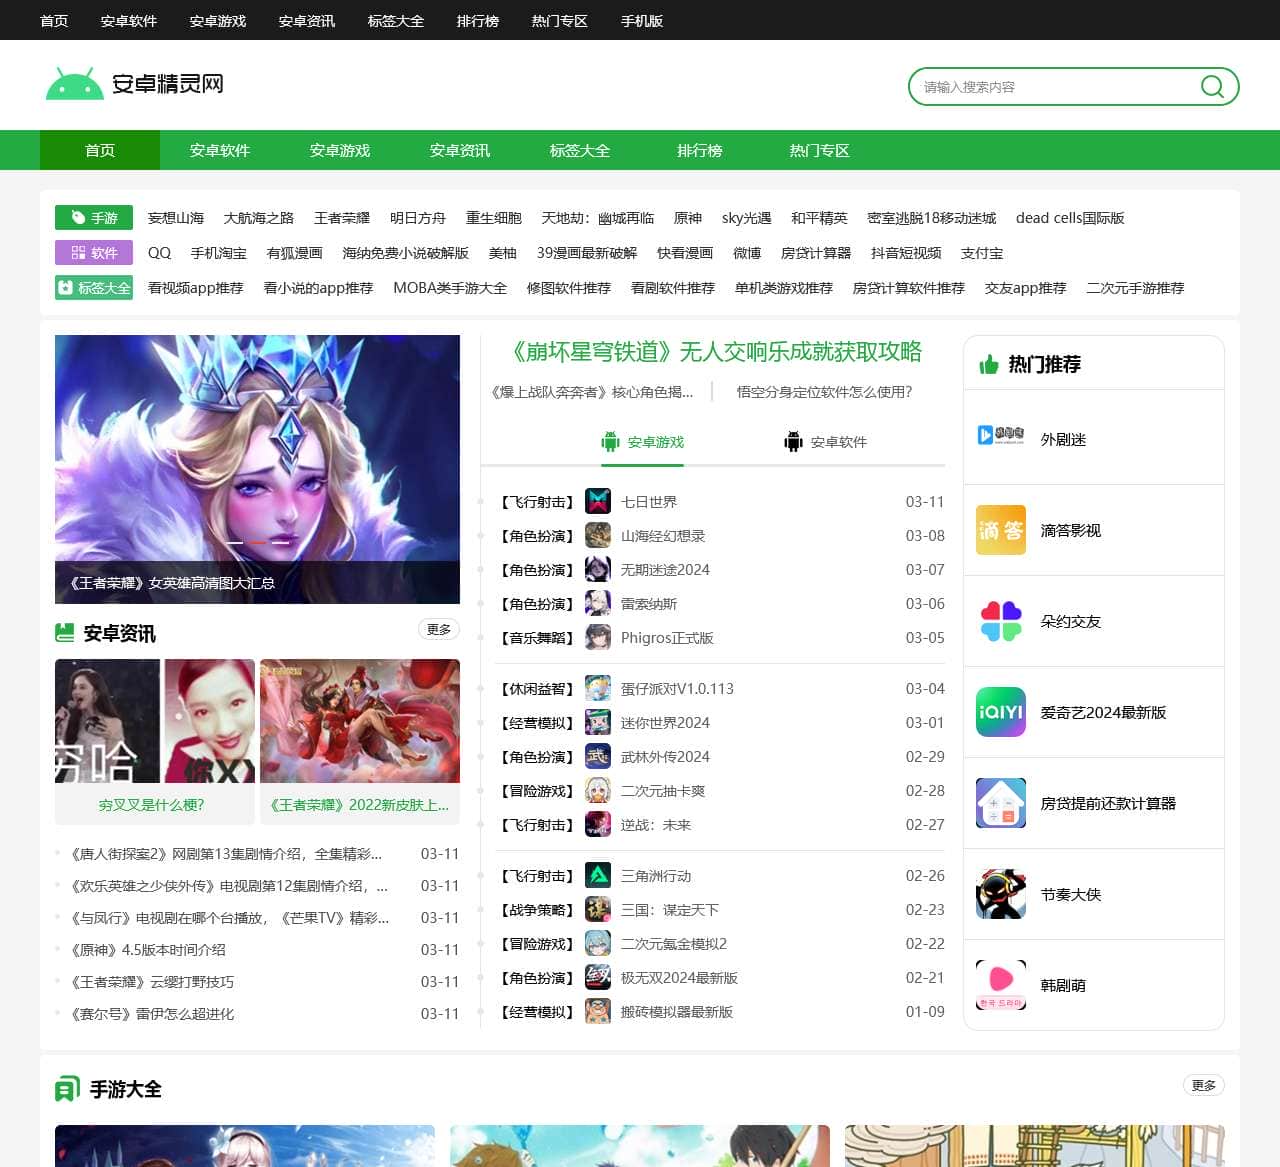Viewport: 1280px width, 1167px height.
Task: Open 排行榜 in the green navigation bar
Action: tap(700, 150)
